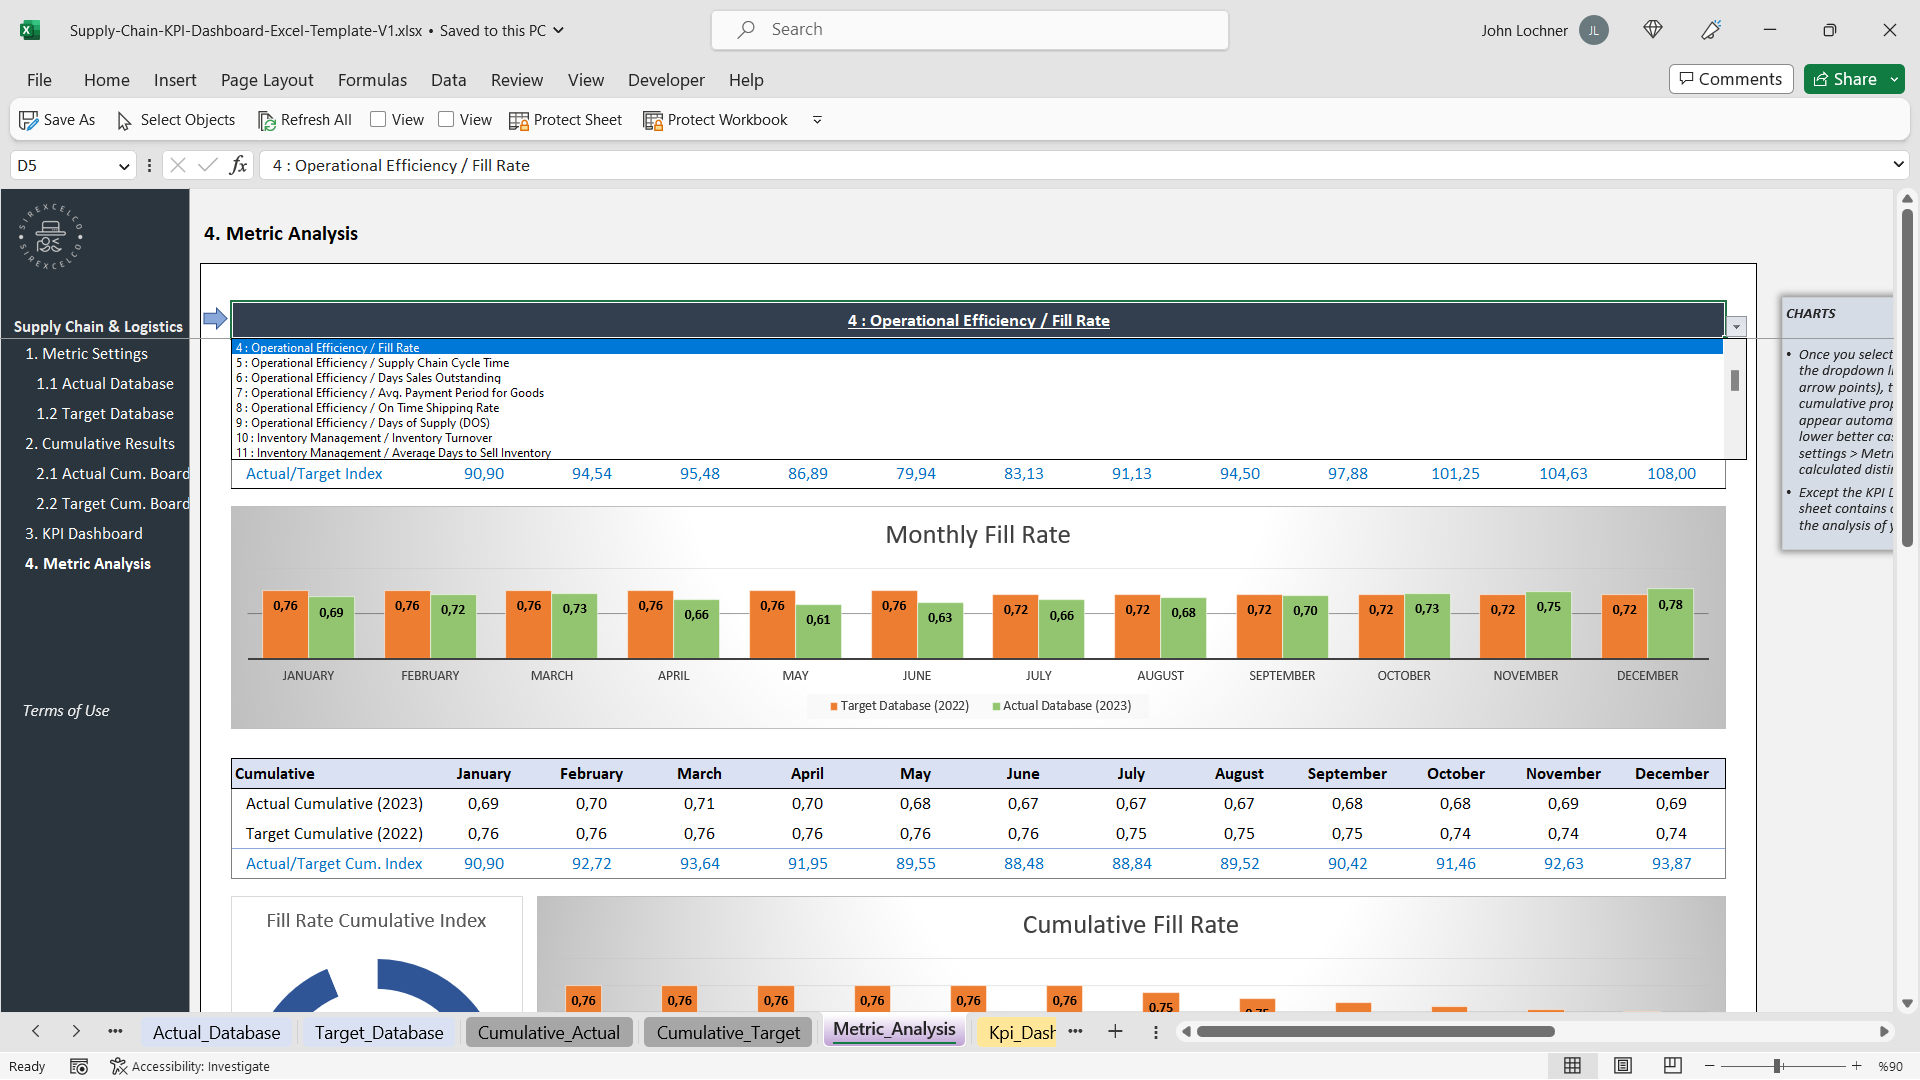Click the Accessibility Investigate status icon
This screenshot has height=1080, width=1920.
pos(118,1066)
